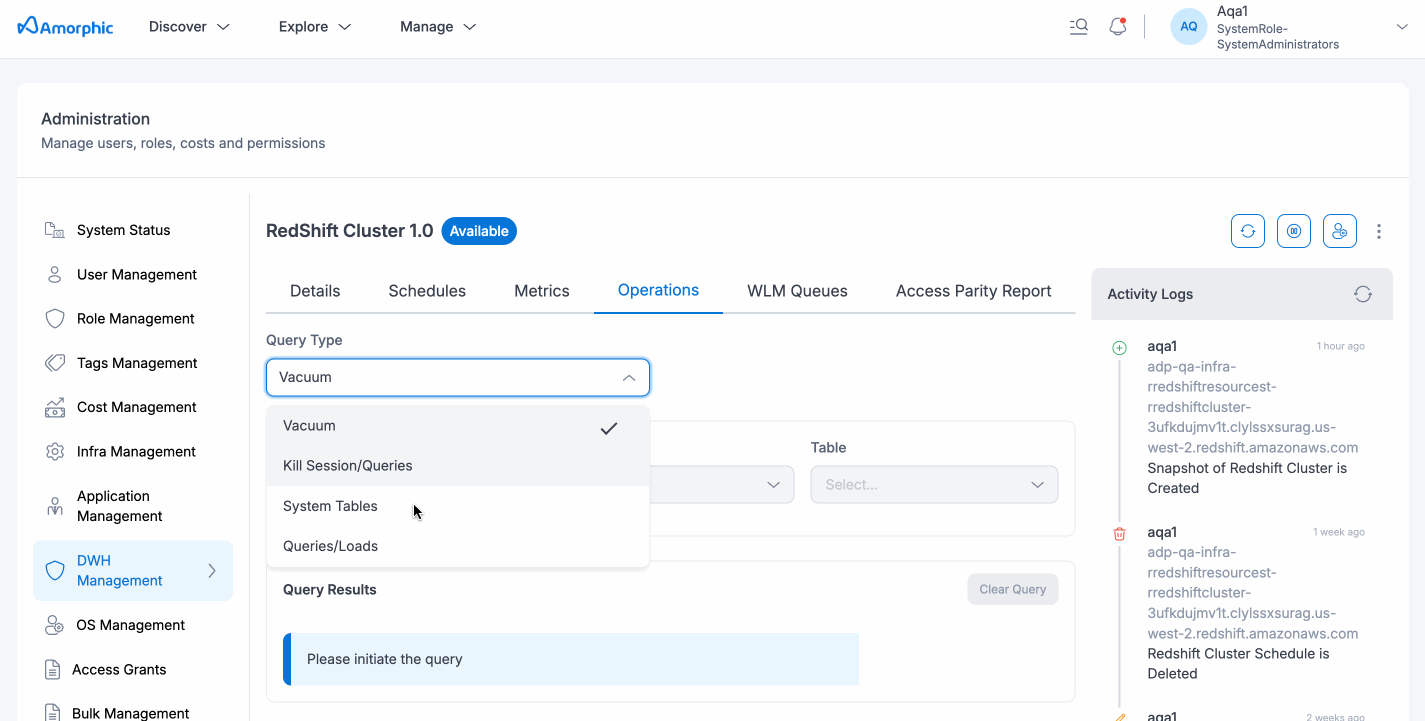Choose Vacuum option in dropdown list
Viewport: 1425px width, 721px height.
(x=458, y=426)
